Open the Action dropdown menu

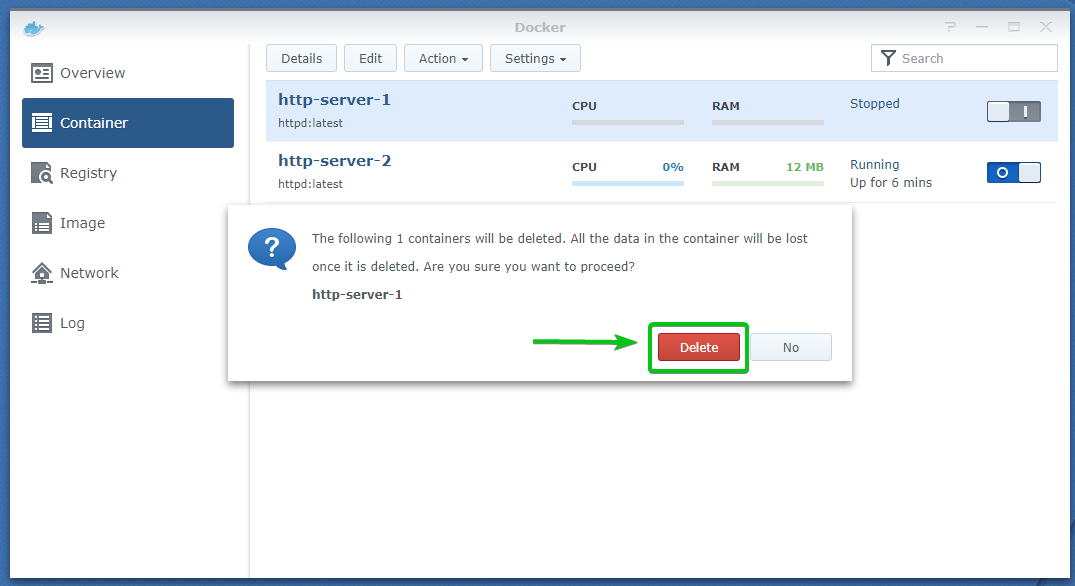443,58
